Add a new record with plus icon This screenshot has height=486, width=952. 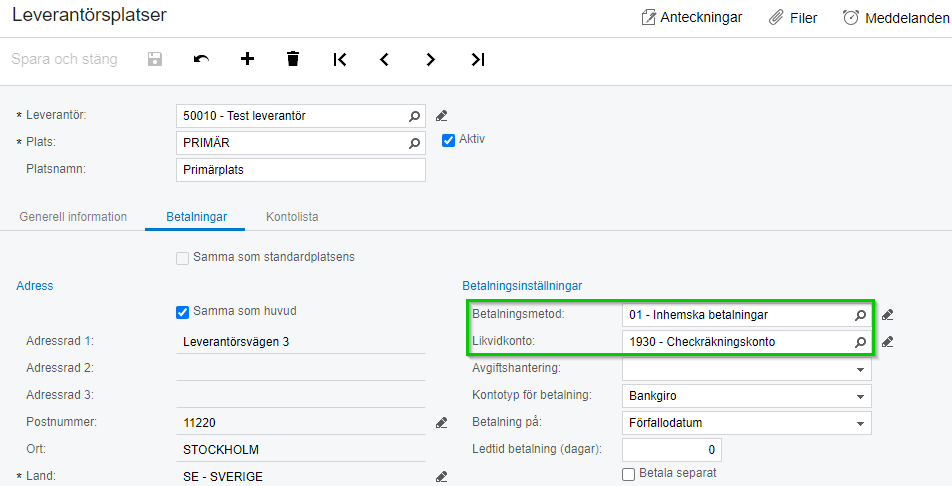[247, 59]
